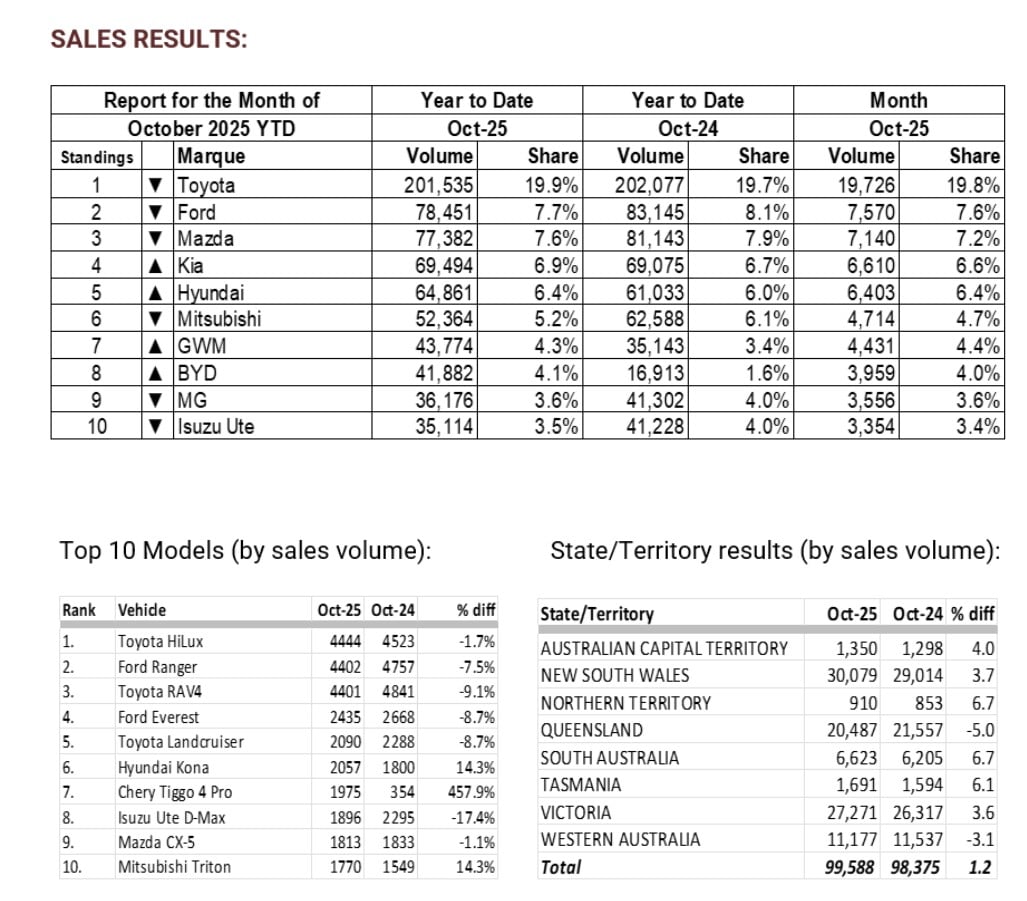
Task: Click the down triangle next to Ford
Action: [x=155, y=212]
